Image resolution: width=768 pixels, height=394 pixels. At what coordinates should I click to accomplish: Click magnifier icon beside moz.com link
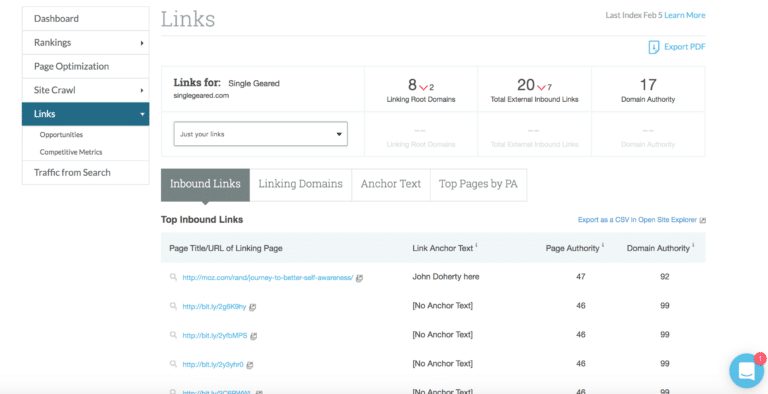click(x=173, y=277)
